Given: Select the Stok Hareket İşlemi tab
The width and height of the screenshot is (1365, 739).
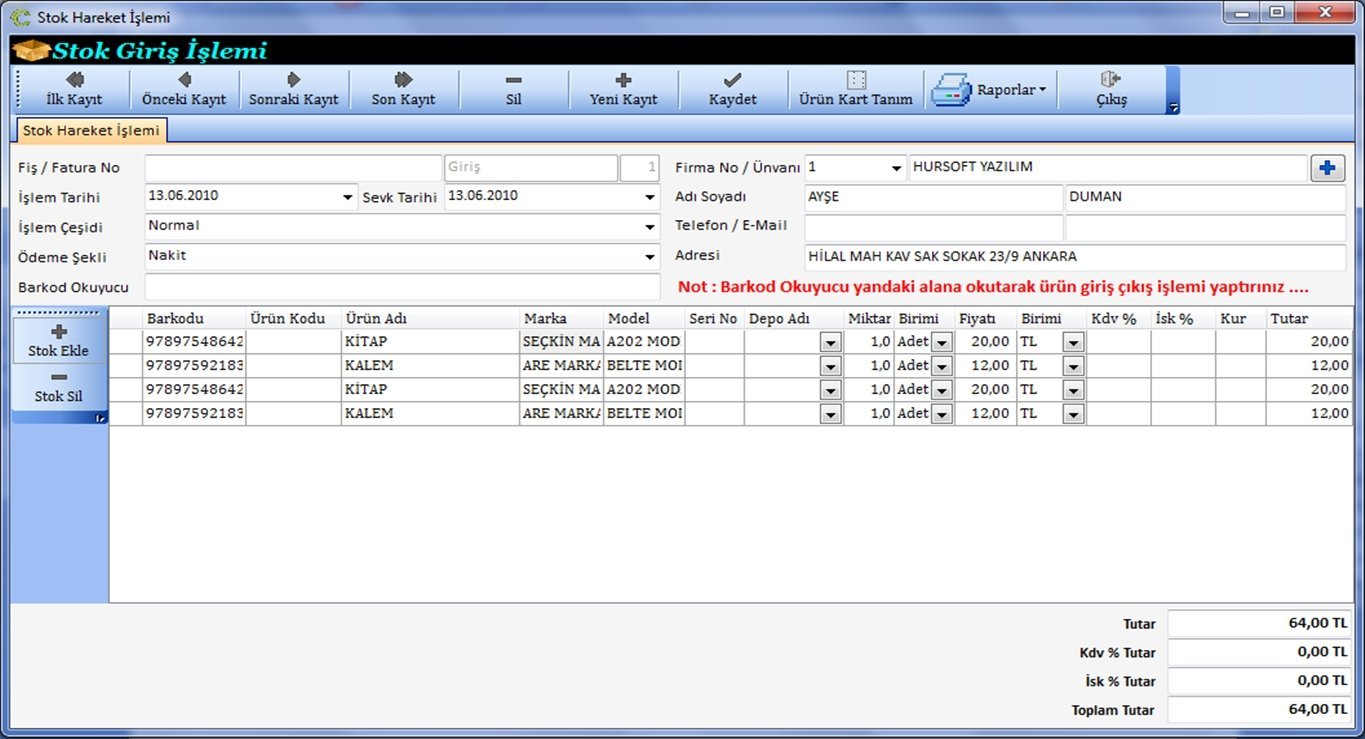Looking at the screenshot, I should click(x=91, y=131).
